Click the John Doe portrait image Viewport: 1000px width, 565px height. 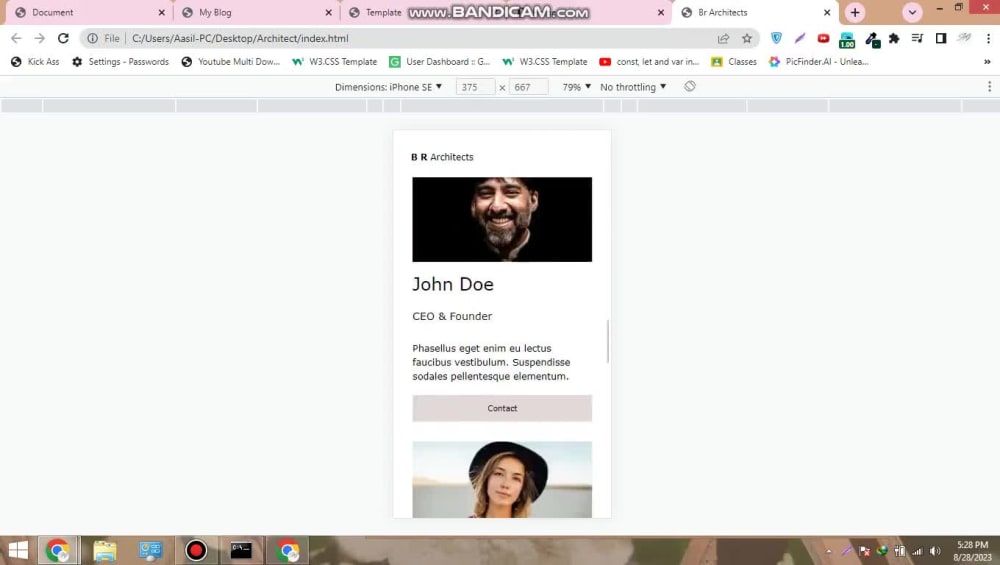click(502, 219)
